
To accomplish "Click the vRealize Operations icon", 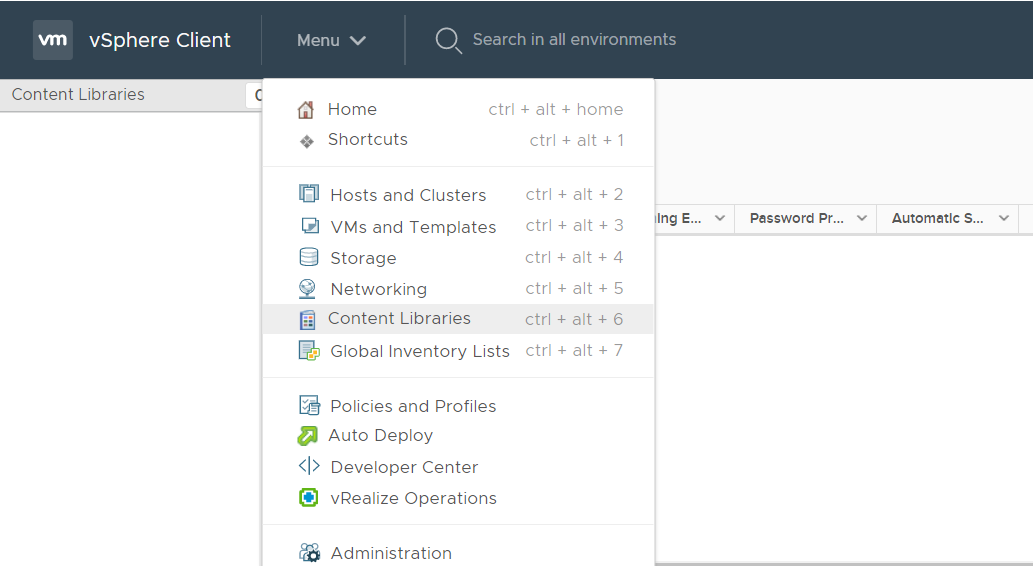I will 309,497.
